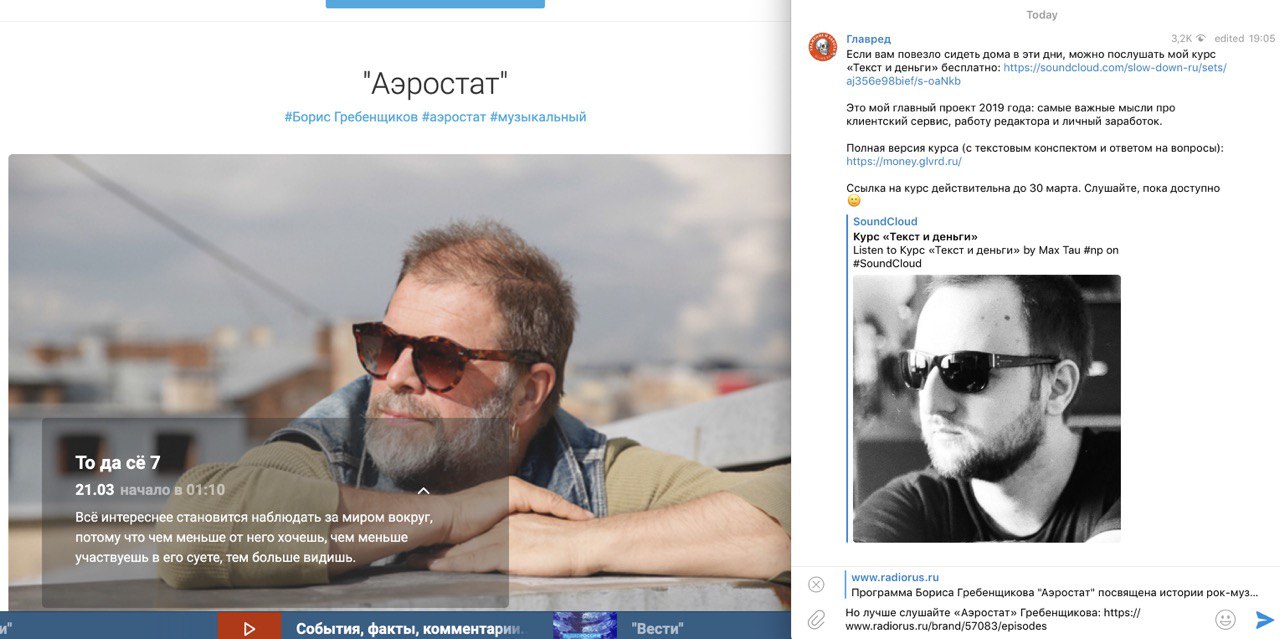Image resolution: width=1280 pixels, height=639 pixels.
Task: Open the black-and-white SoundCloud preview photo
Action: [987, 408]
